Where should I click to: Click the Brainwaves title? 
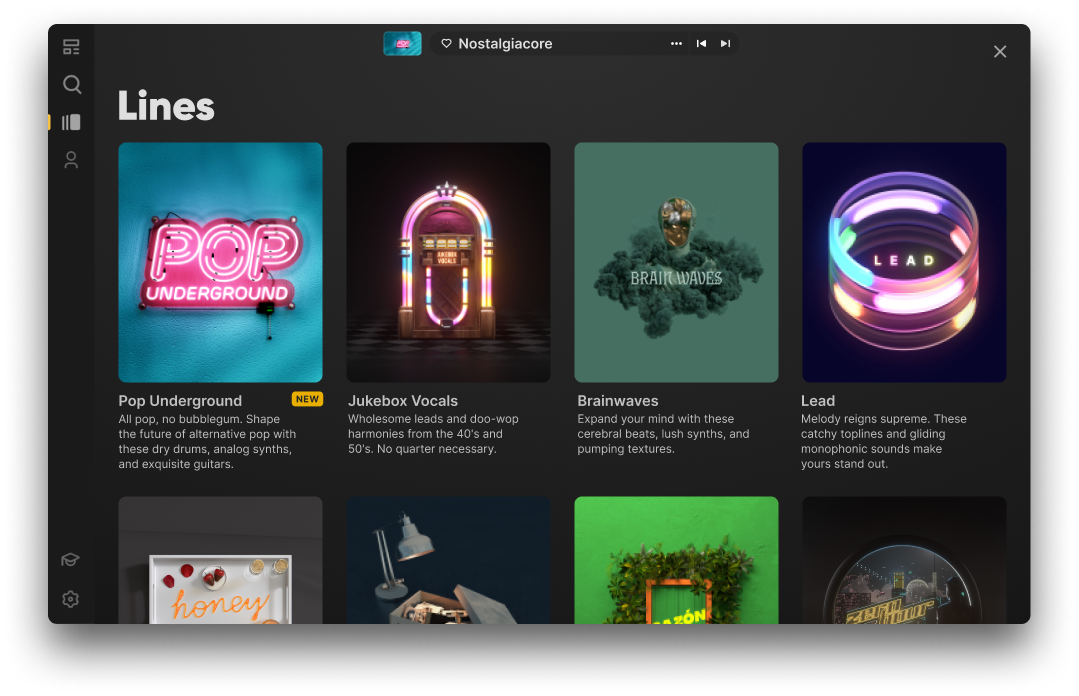tap(618, 401)
